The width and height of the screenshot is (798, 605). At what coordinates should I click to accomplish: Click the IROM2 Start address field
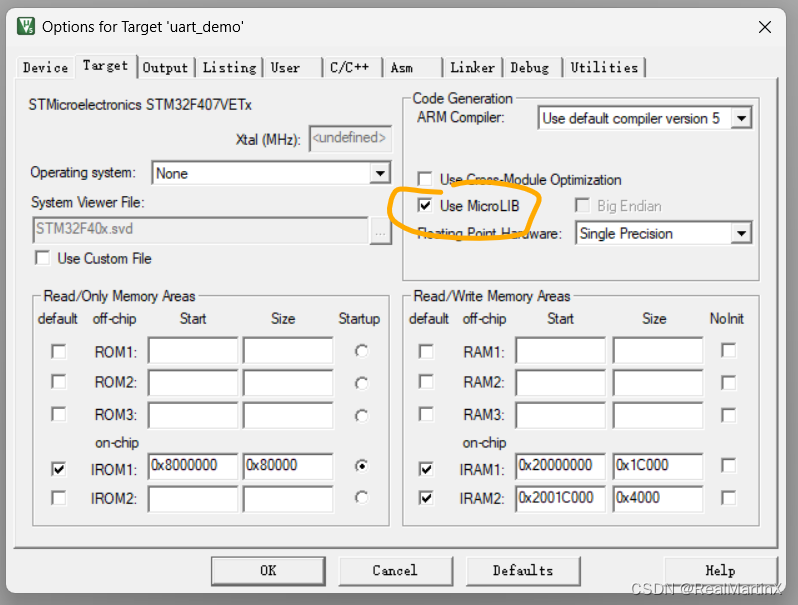tap(193, 499)
